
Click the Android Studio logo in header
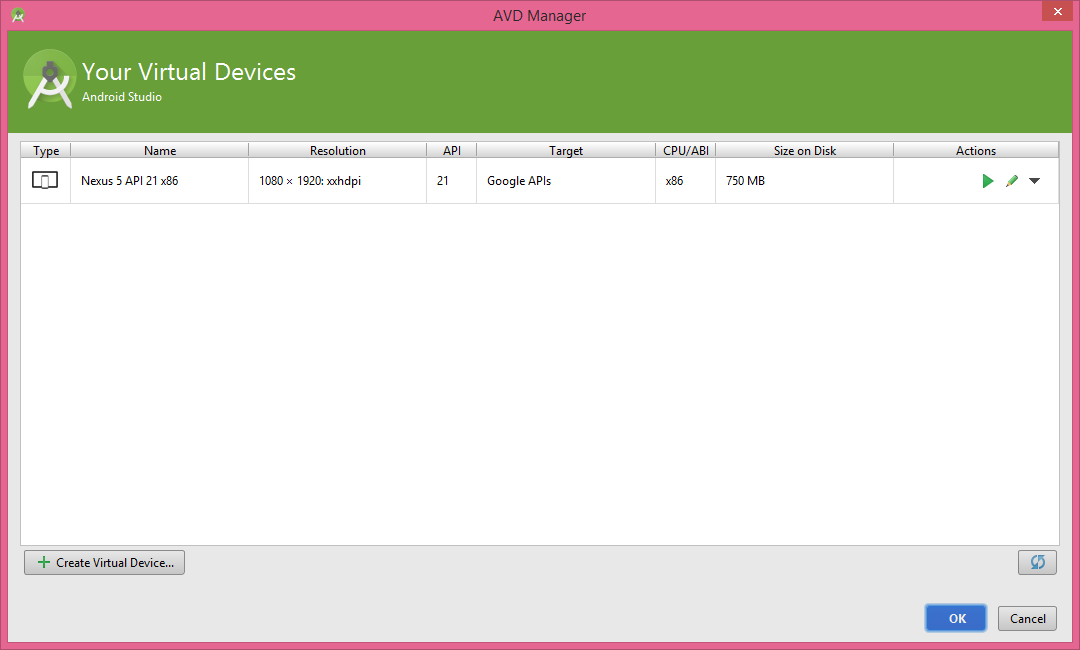point(49,80)
